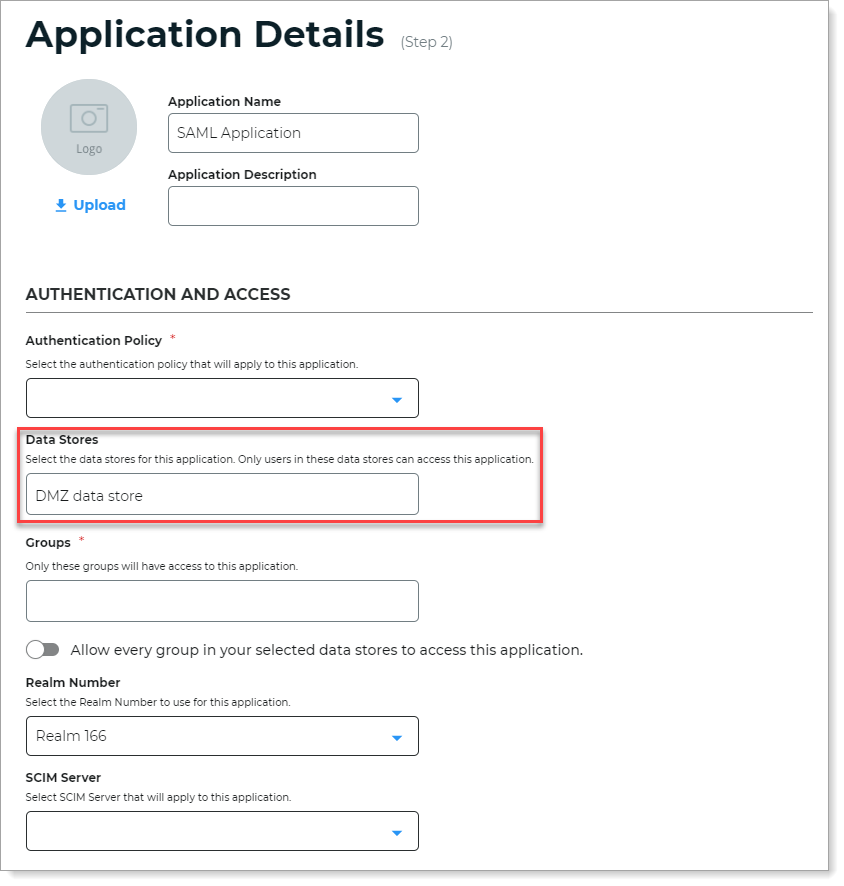Image resolution: width=844 pixels, height=886 pixels.
Task: Click the SCIM Server dropdown arrow
Action: point(397,833)
